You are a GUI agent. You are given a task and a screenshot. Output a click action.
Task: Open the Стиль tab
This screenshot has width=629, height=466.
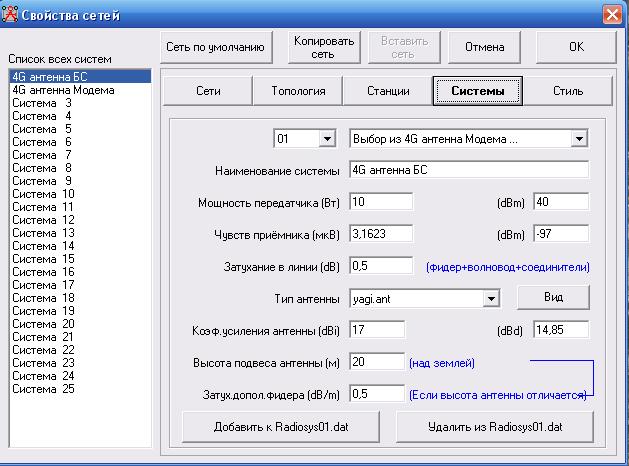click(568, 91)
